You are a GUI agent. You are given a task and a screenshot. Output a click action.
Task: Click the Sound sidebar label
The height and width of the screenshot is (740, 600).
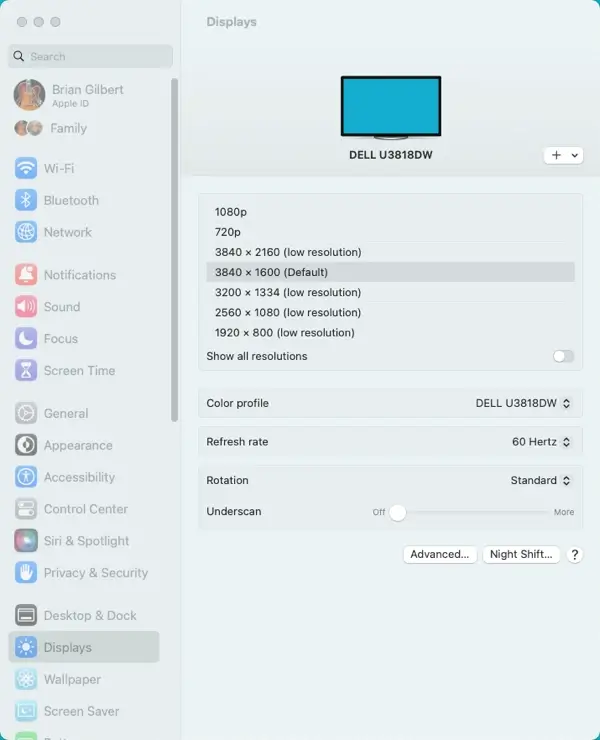click(x=62, y=307)
